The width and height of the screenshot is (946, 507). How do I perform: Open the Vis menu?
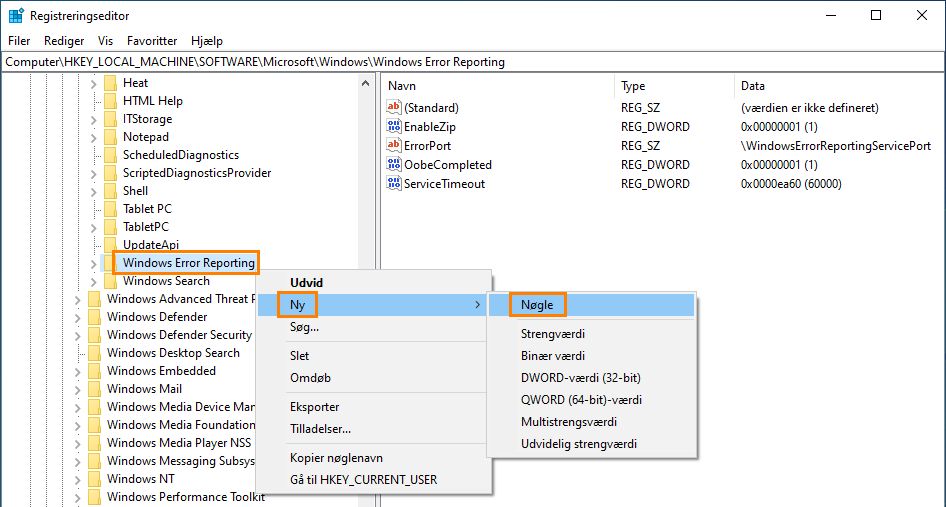click(106, 41)
